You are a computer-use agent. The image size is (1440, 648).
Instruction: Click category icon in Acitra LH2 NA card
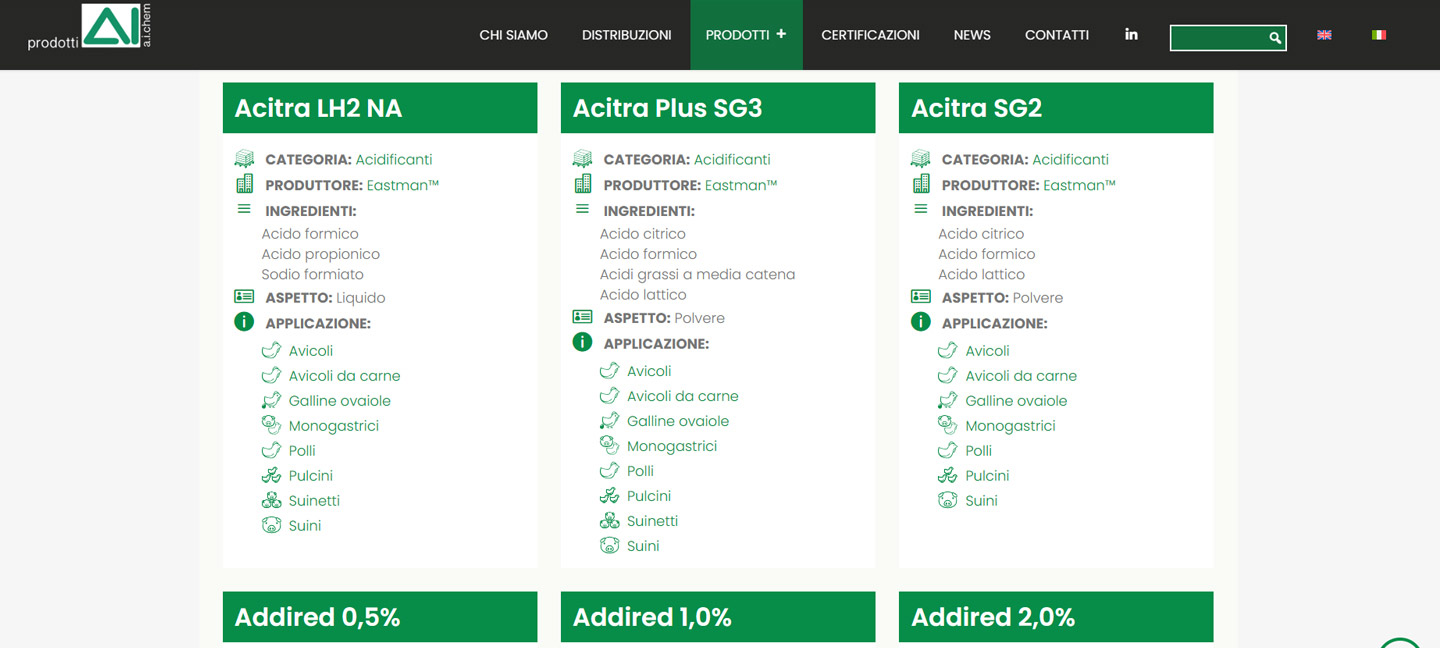244,159
